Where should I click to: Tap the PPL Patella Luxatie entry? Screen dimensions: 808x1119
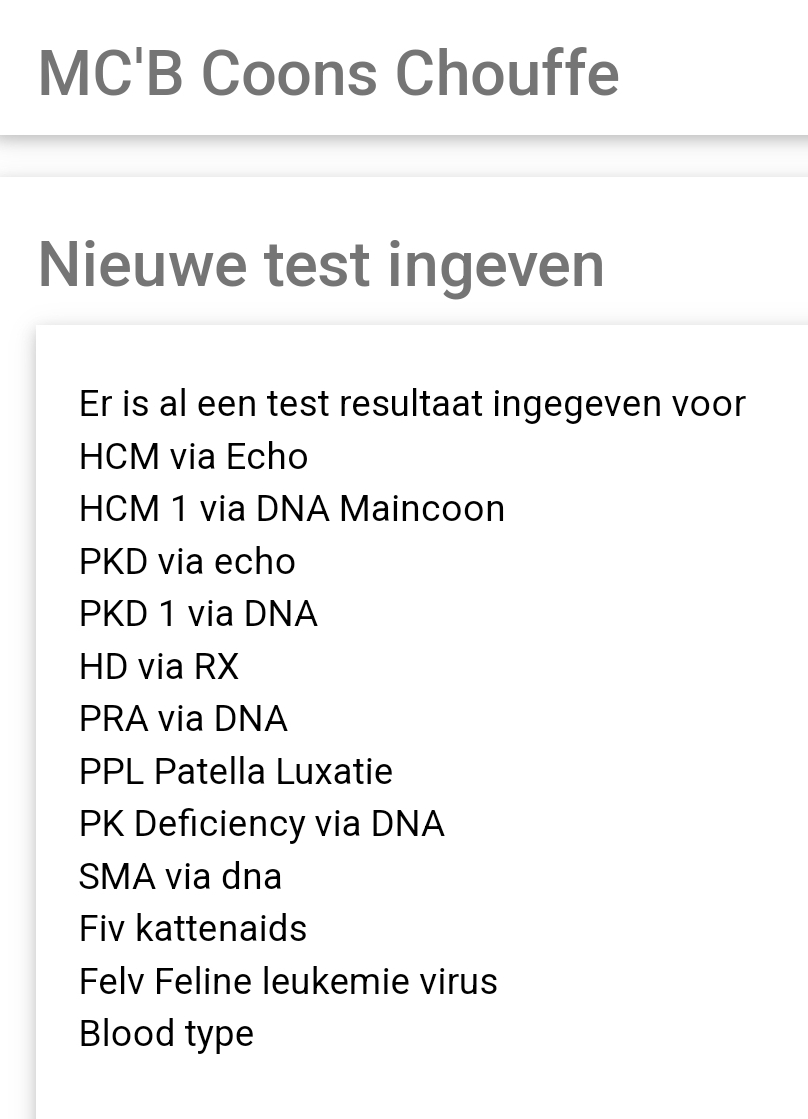(236, 772)
